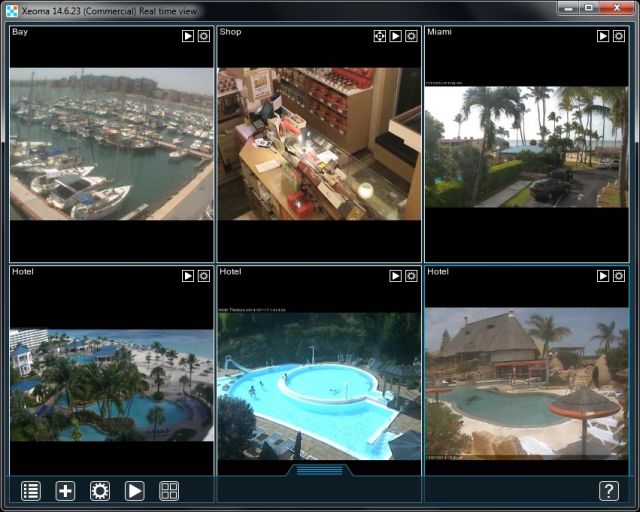Add a new camera with plus icon
This screenshot has height=512, width=640.
coord(65,491)
